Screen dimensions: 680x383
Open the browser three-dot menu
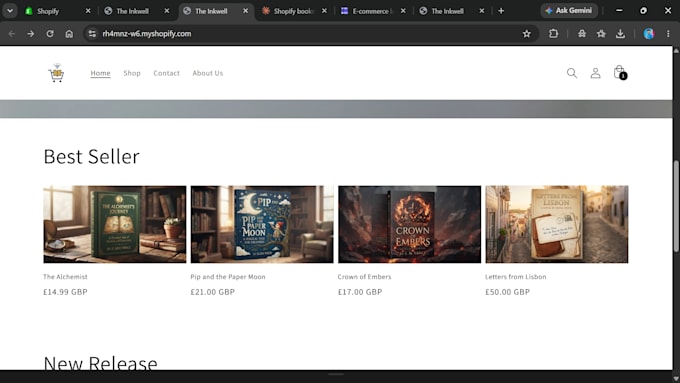(x=668, y=33)
